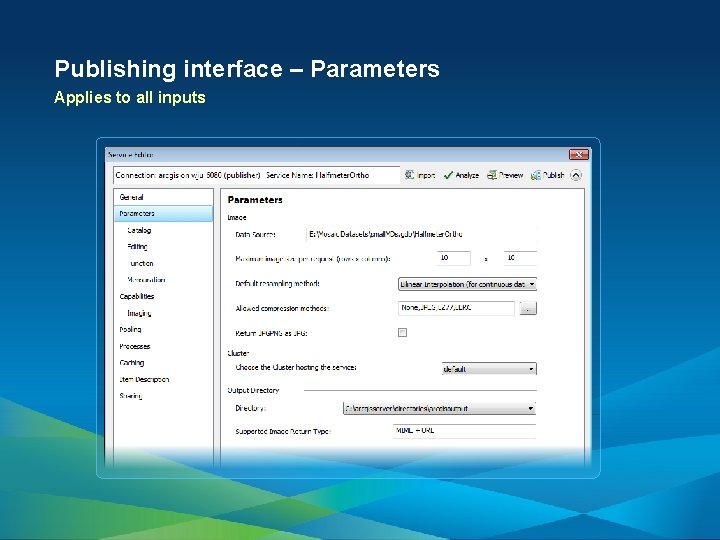Screen dimensions: 720x540
Task: Toggle the Return JPGPNG as JPG checkbox
Action: click(402, 332)
